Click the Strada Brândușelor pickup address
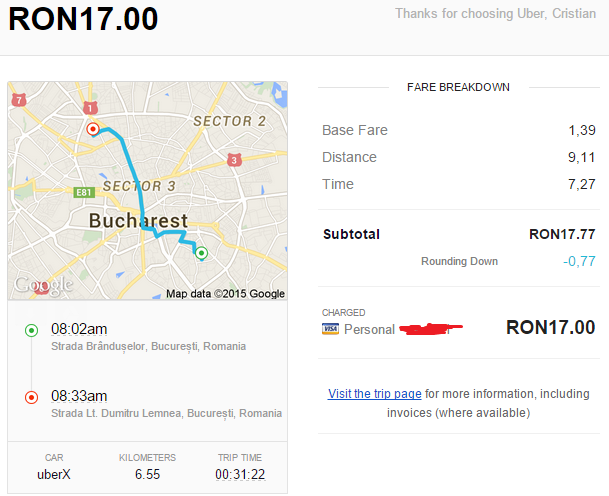The width and height of the screenshot is (609, 496). 148,347
